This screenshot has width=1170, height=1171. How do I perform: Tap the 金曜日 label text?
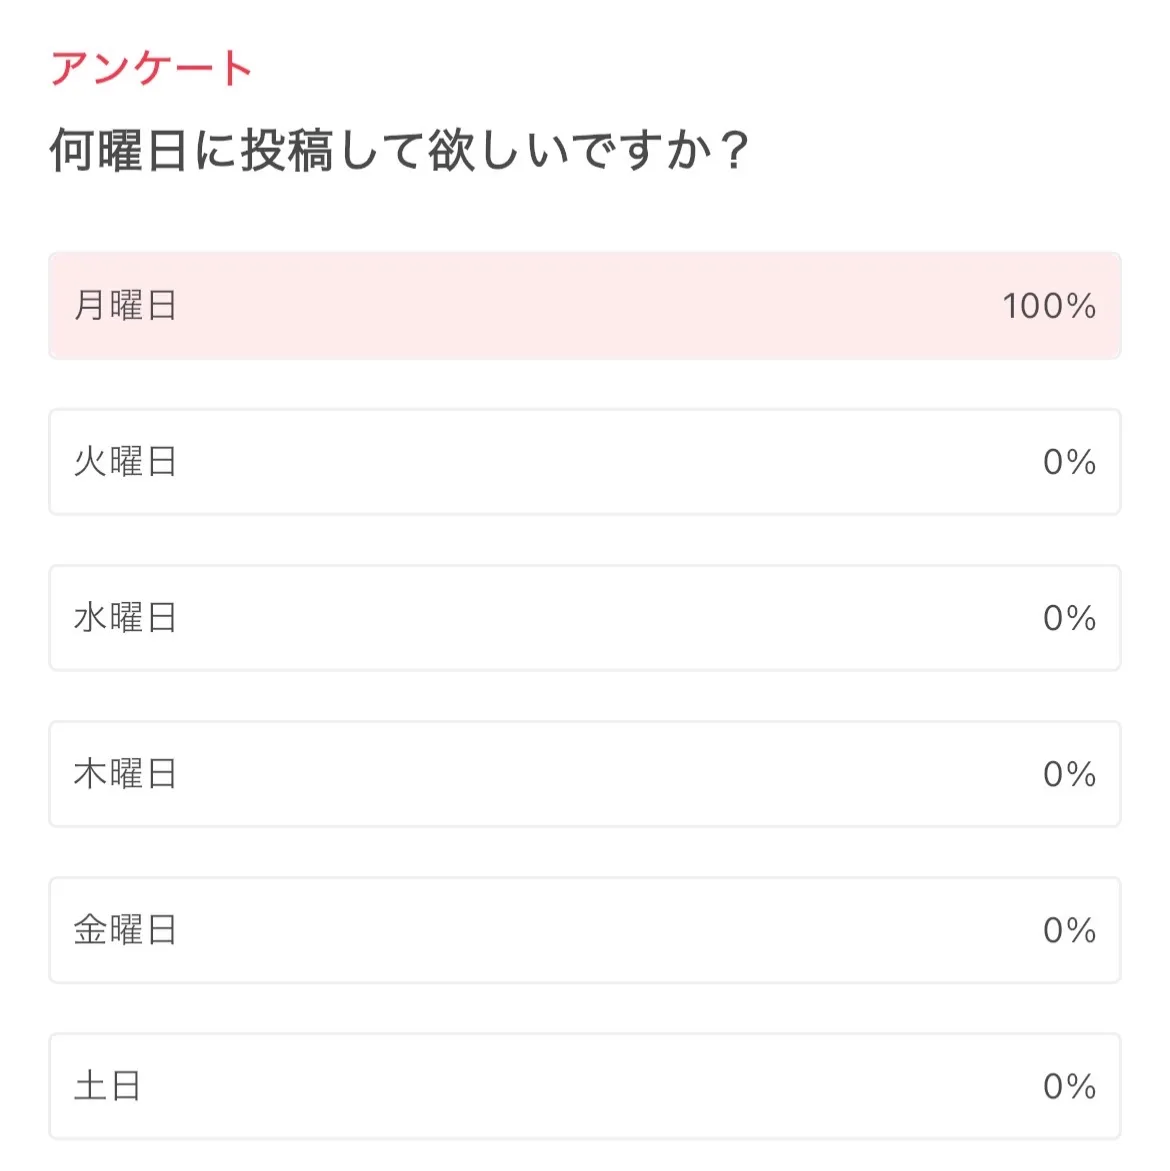click(125, 930)
